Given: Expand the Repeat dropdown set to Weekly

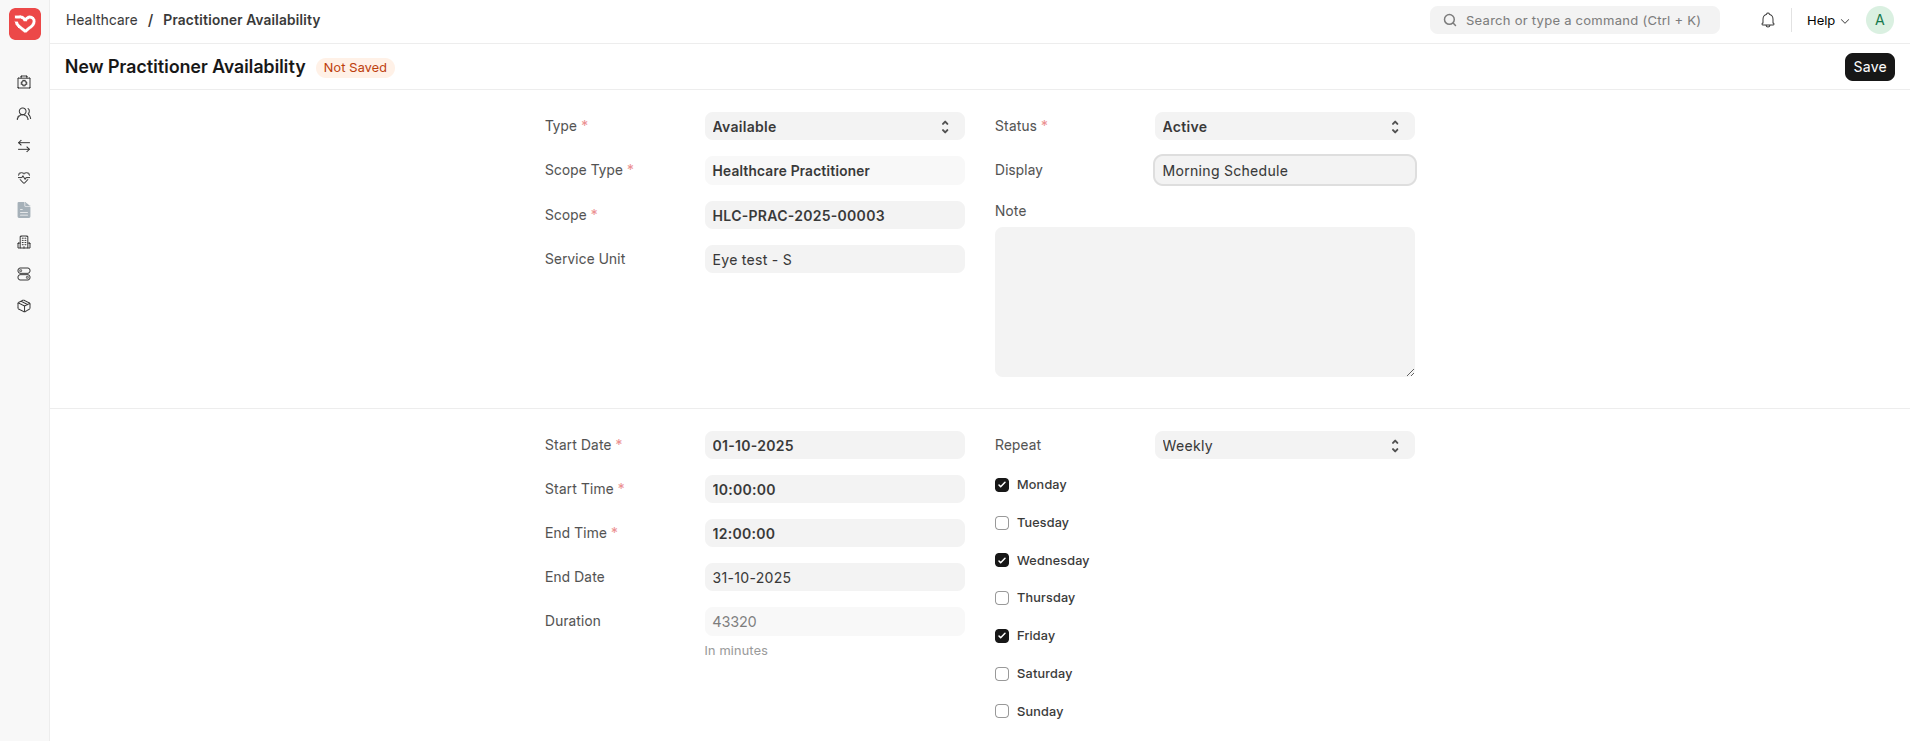Looking at the screenshot, I should pyautogui.click(x=1284, y=446).
